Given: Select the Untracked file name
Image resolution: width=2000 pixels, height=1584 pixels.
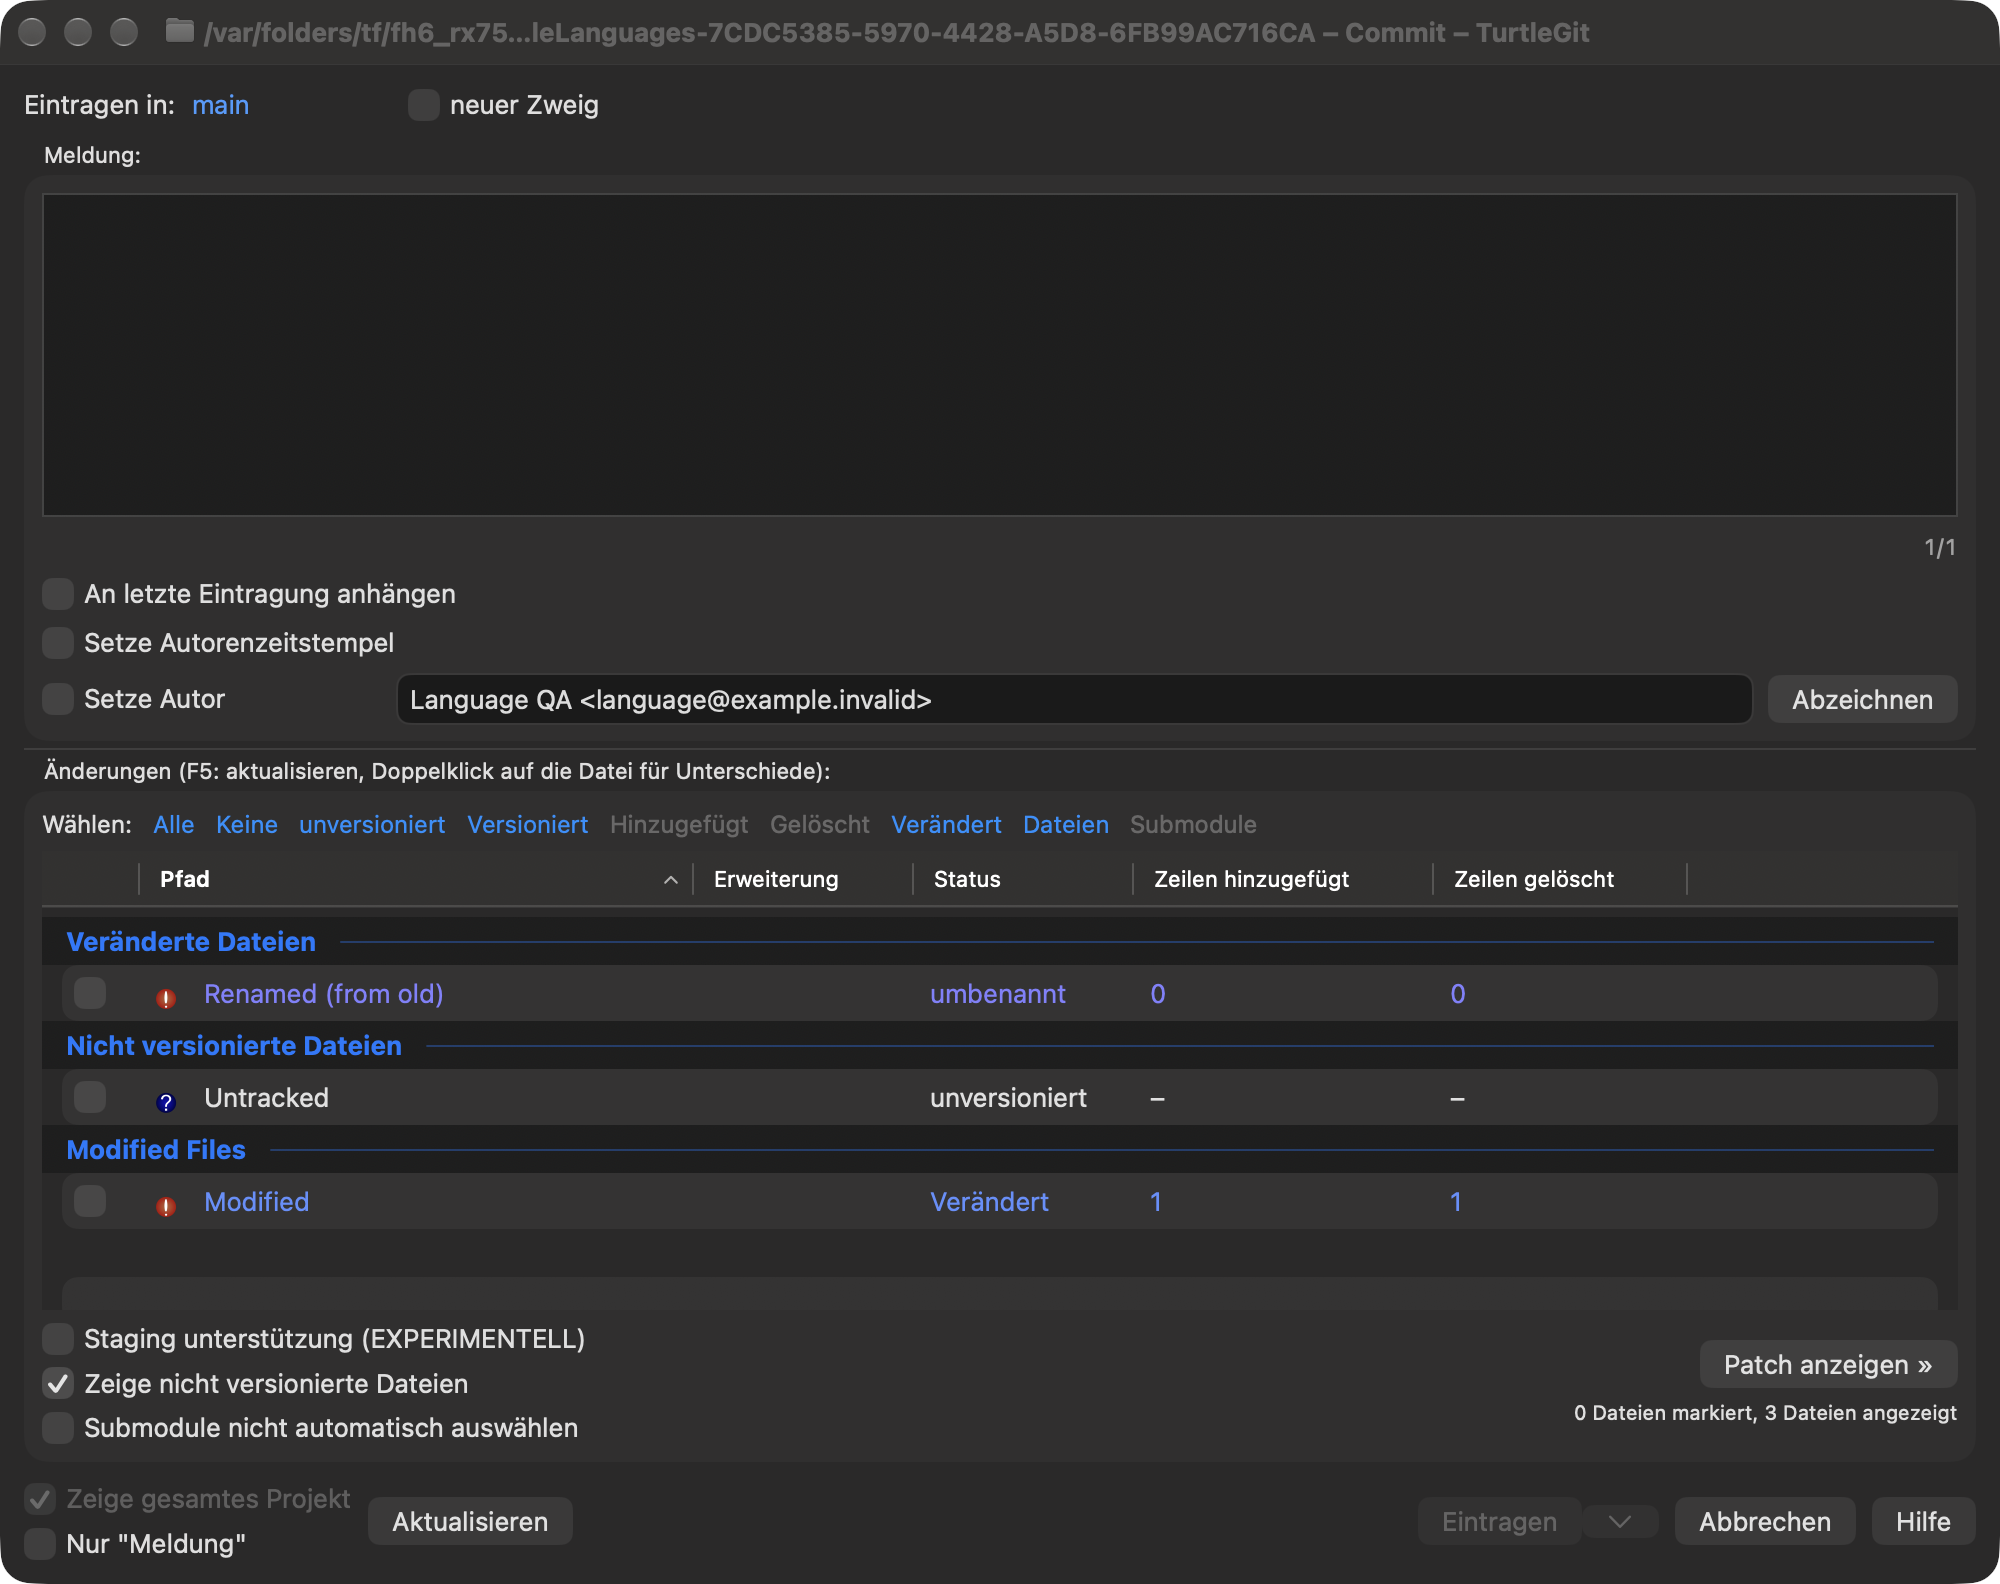Looking at the screenshot, I should (266, 1097).
